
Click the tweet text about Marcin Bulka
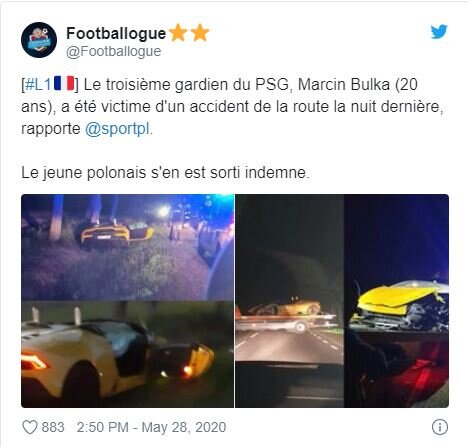pos(232,107)
